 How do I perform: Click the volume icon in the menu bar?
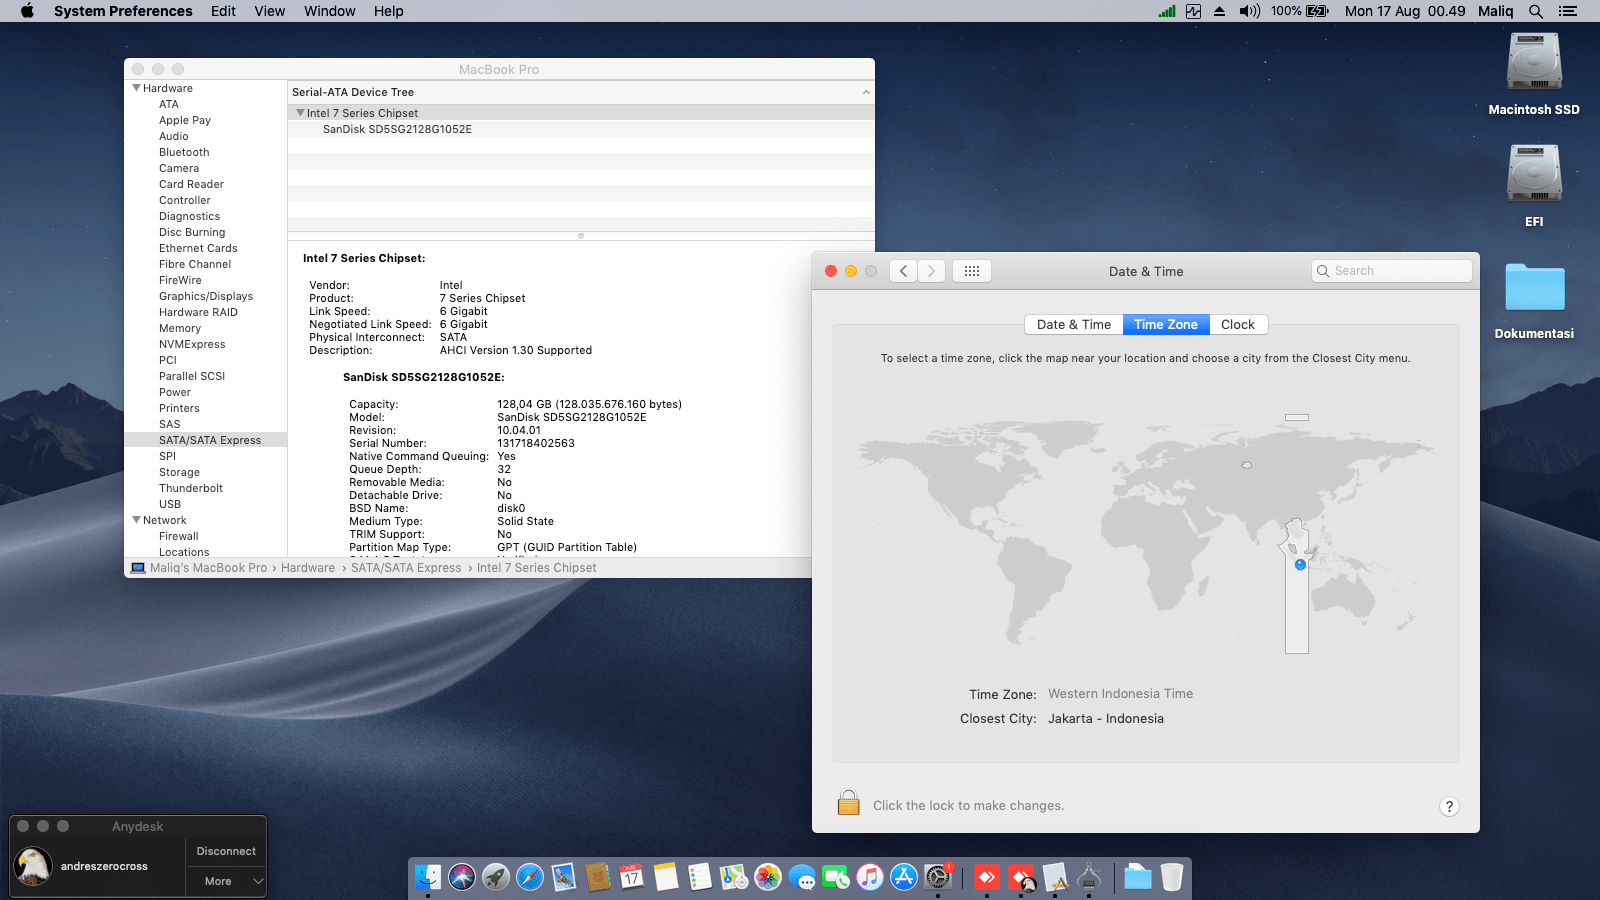click(1249, 11)
